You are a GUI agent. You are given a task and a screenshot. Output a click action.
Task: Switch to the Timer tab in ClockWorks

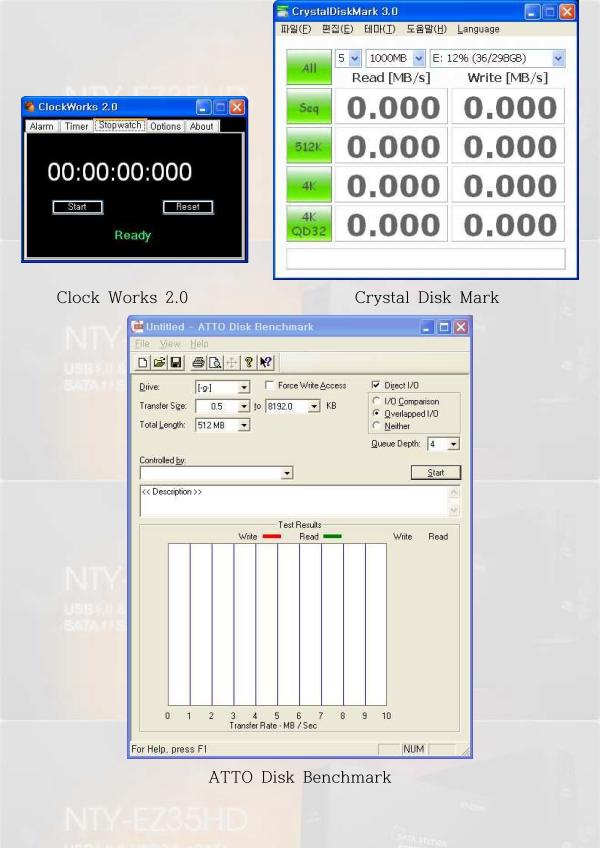[76, 126]
